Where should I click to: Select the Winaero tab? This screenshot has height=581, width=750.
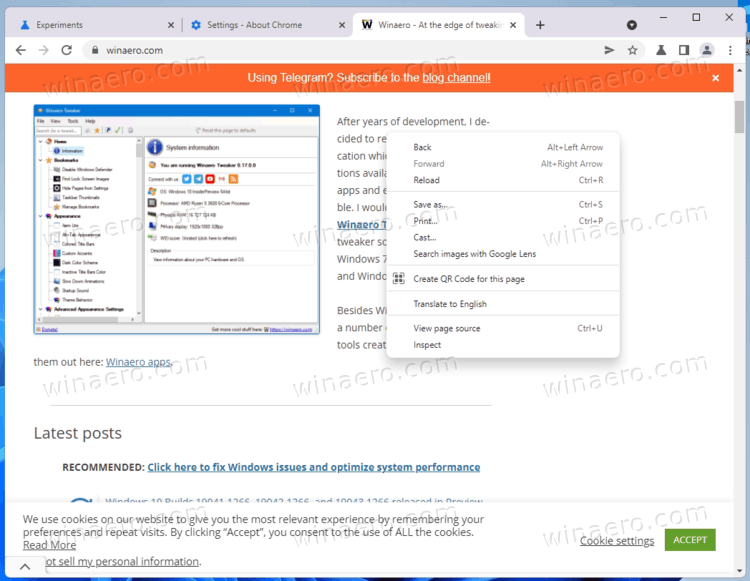438,25
